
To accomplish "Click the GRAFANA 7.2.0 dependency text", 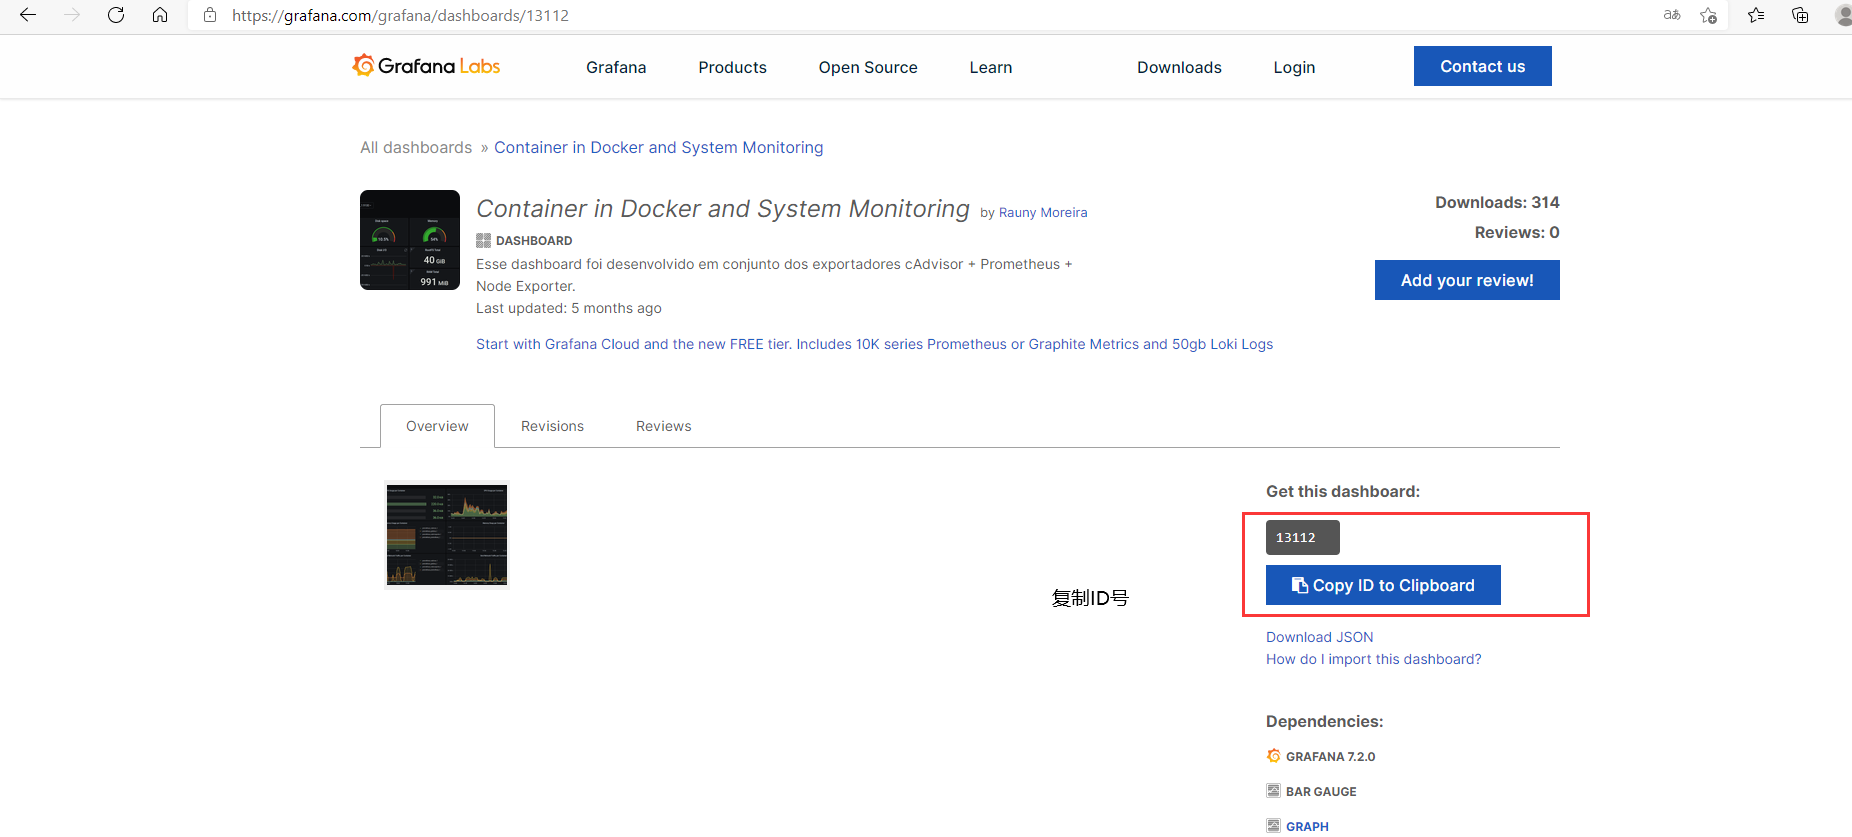I will click(1331, 757).
